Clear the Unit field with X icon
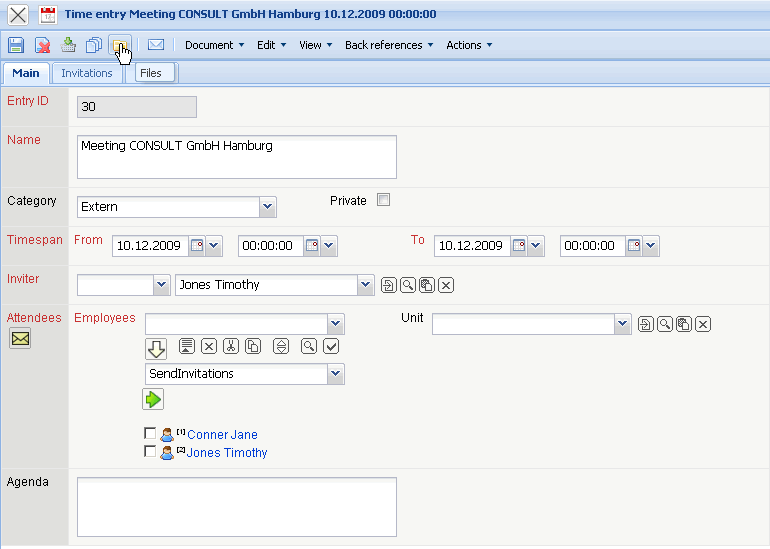The height and width of the screenshot is (549, 770). (703, 324)
